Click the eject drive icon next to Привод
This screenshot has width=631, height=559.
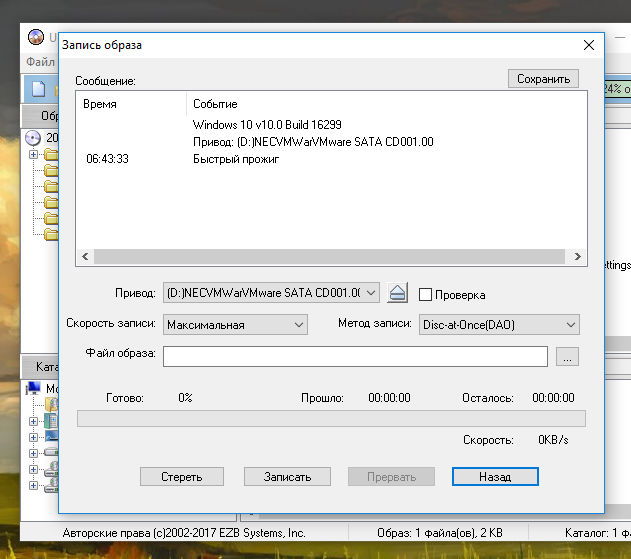point(398,293)
